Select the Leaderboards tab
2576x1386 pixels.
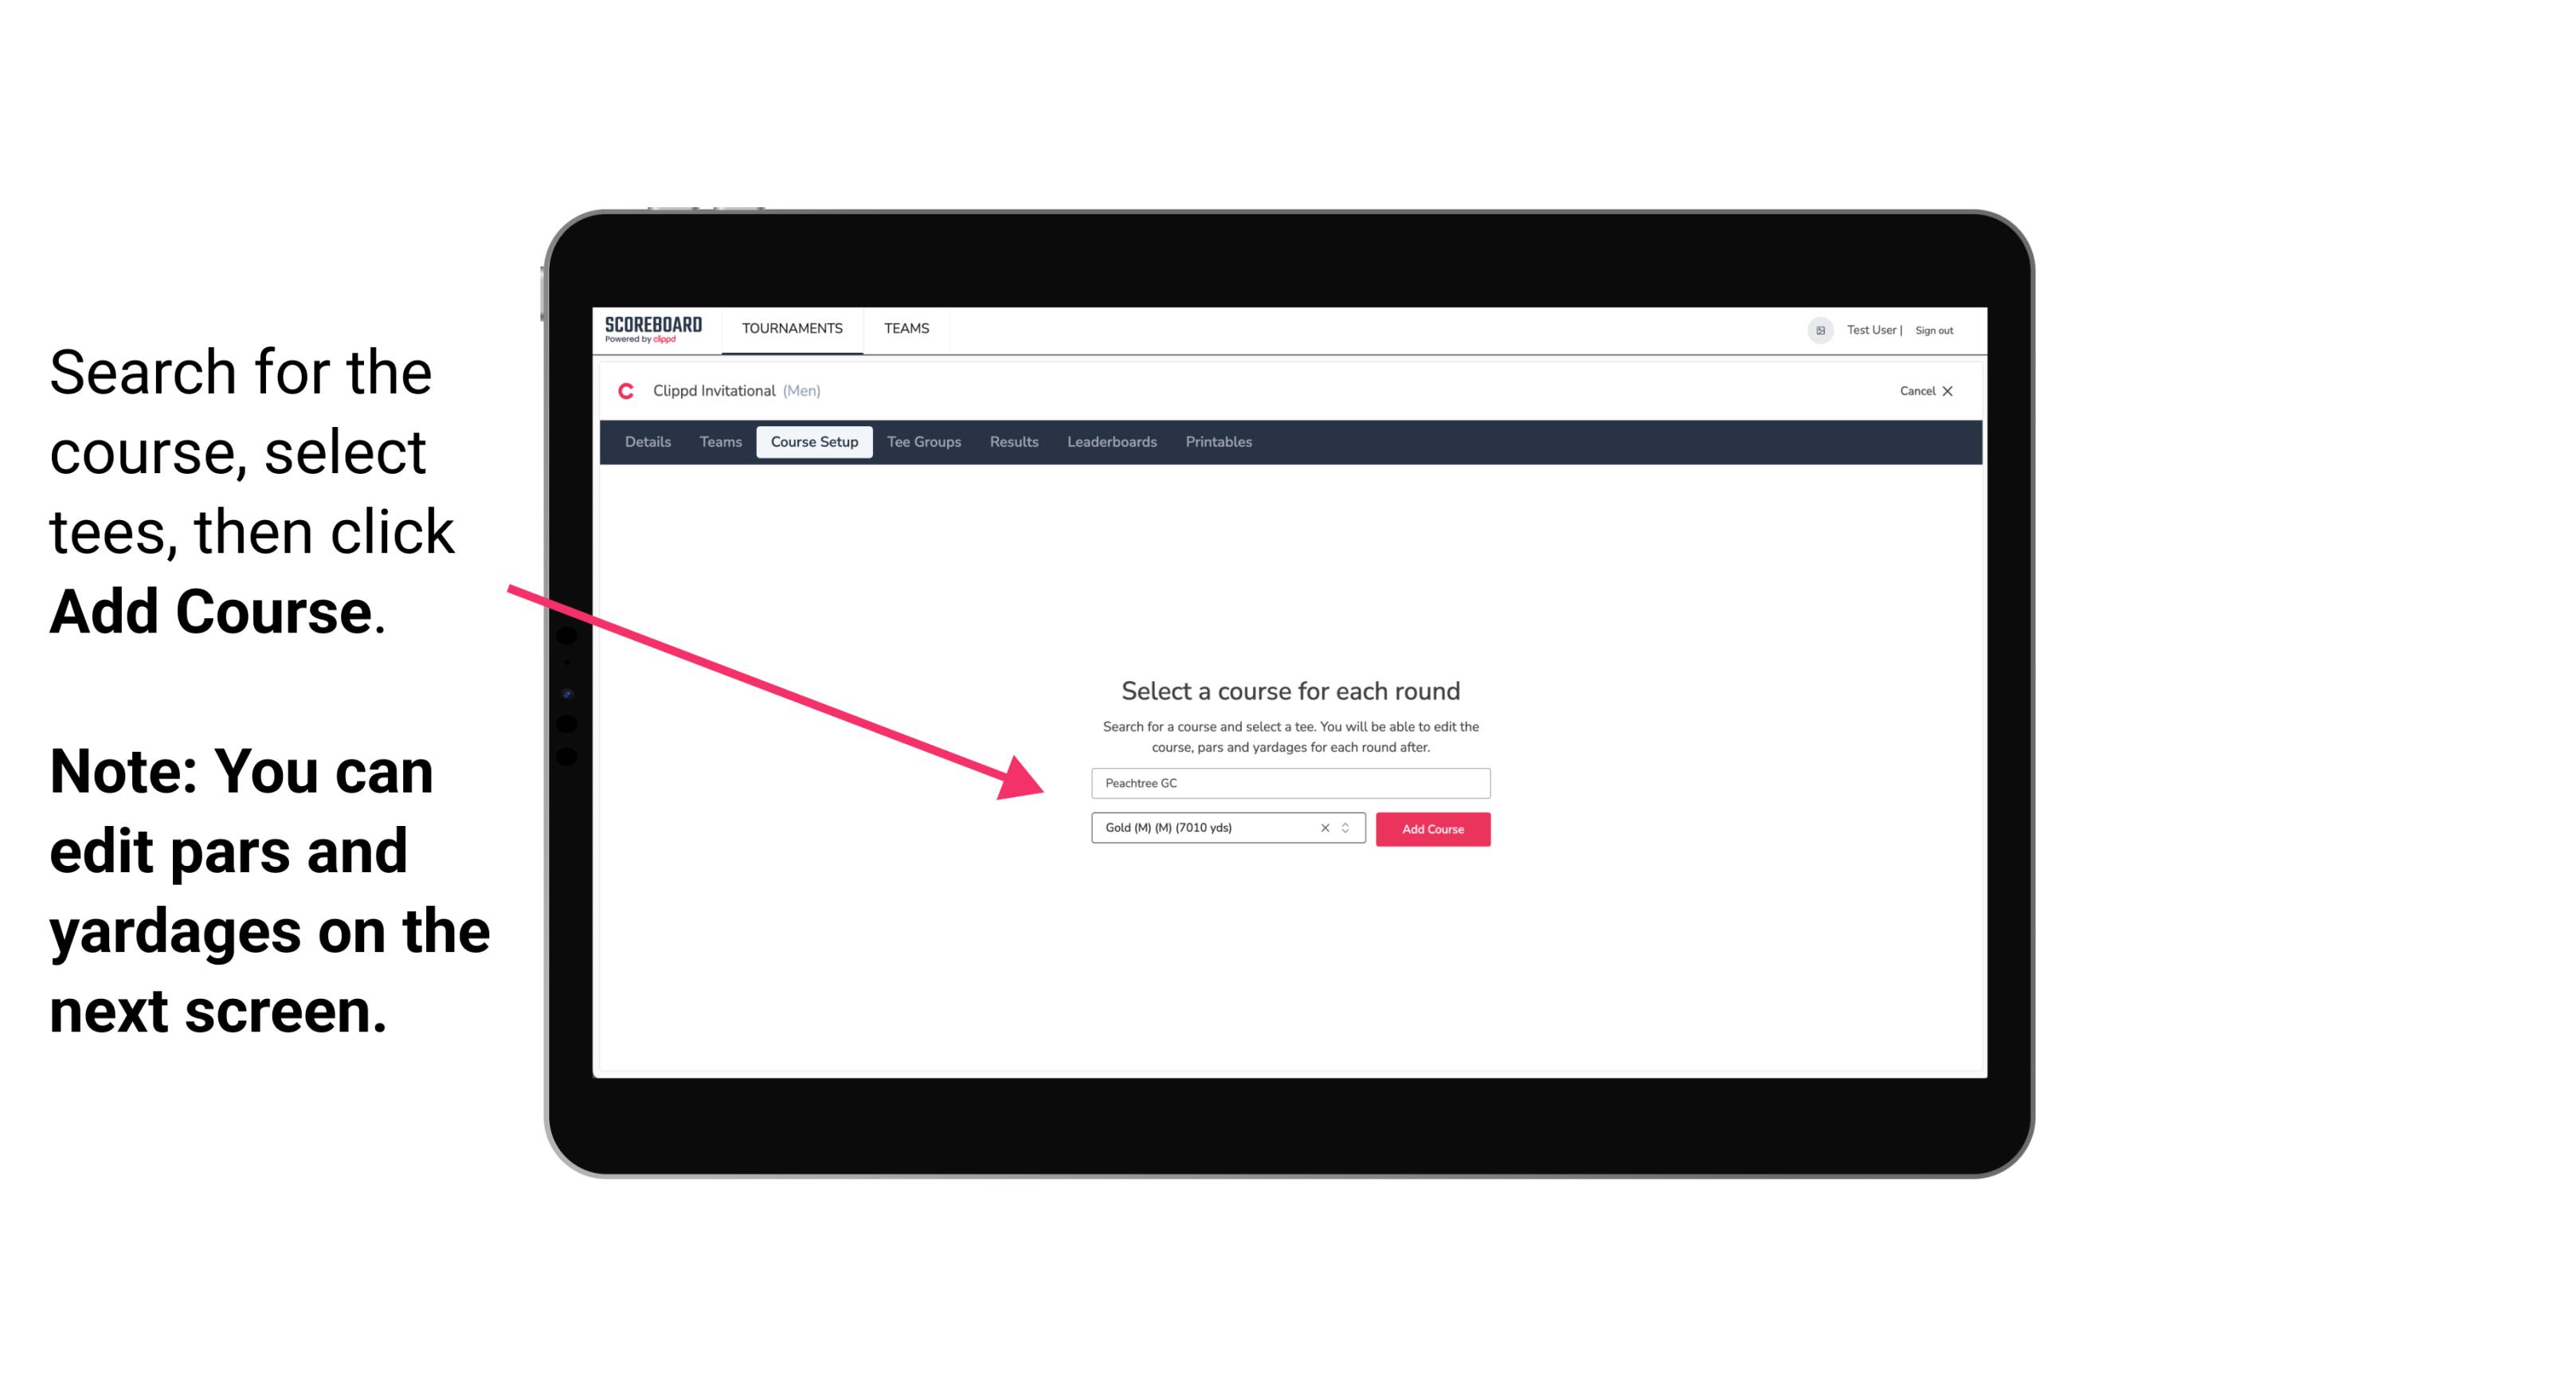pos(1110,442)
